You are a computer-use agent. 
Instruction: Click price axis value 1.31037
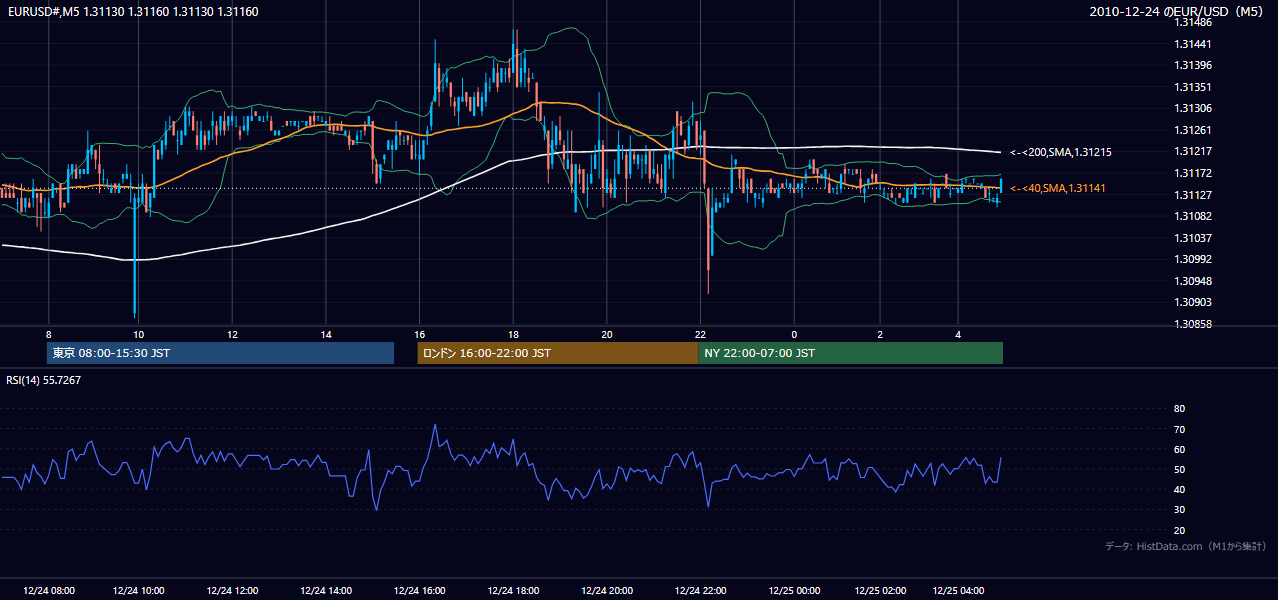coord(1192,238)
